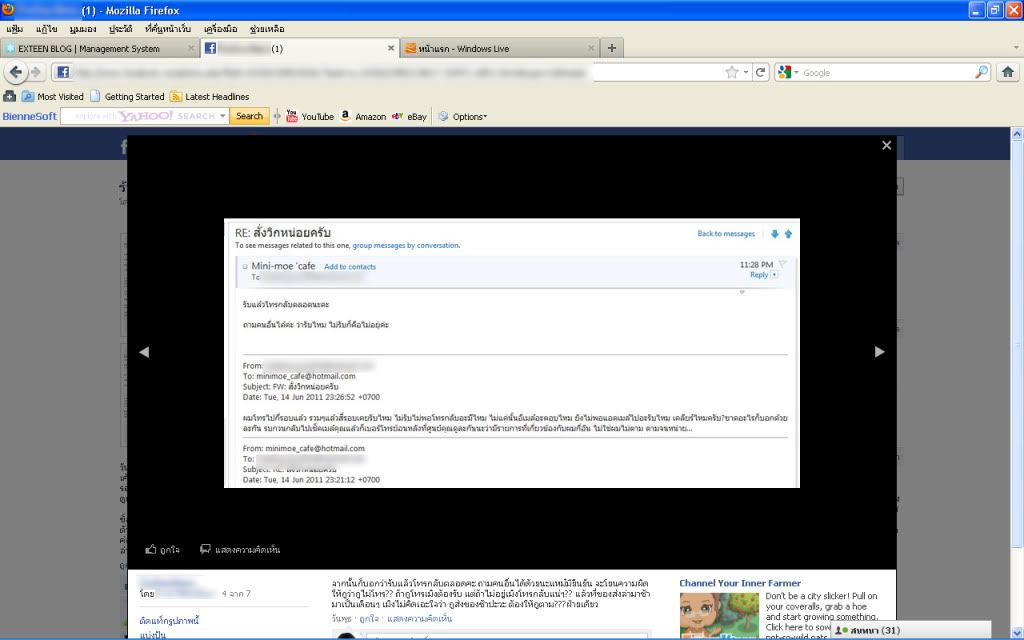Image resolution: width=1024 pixels, height=640 pixels.
Task: Click into the Google search field
Action: (887, 72)
